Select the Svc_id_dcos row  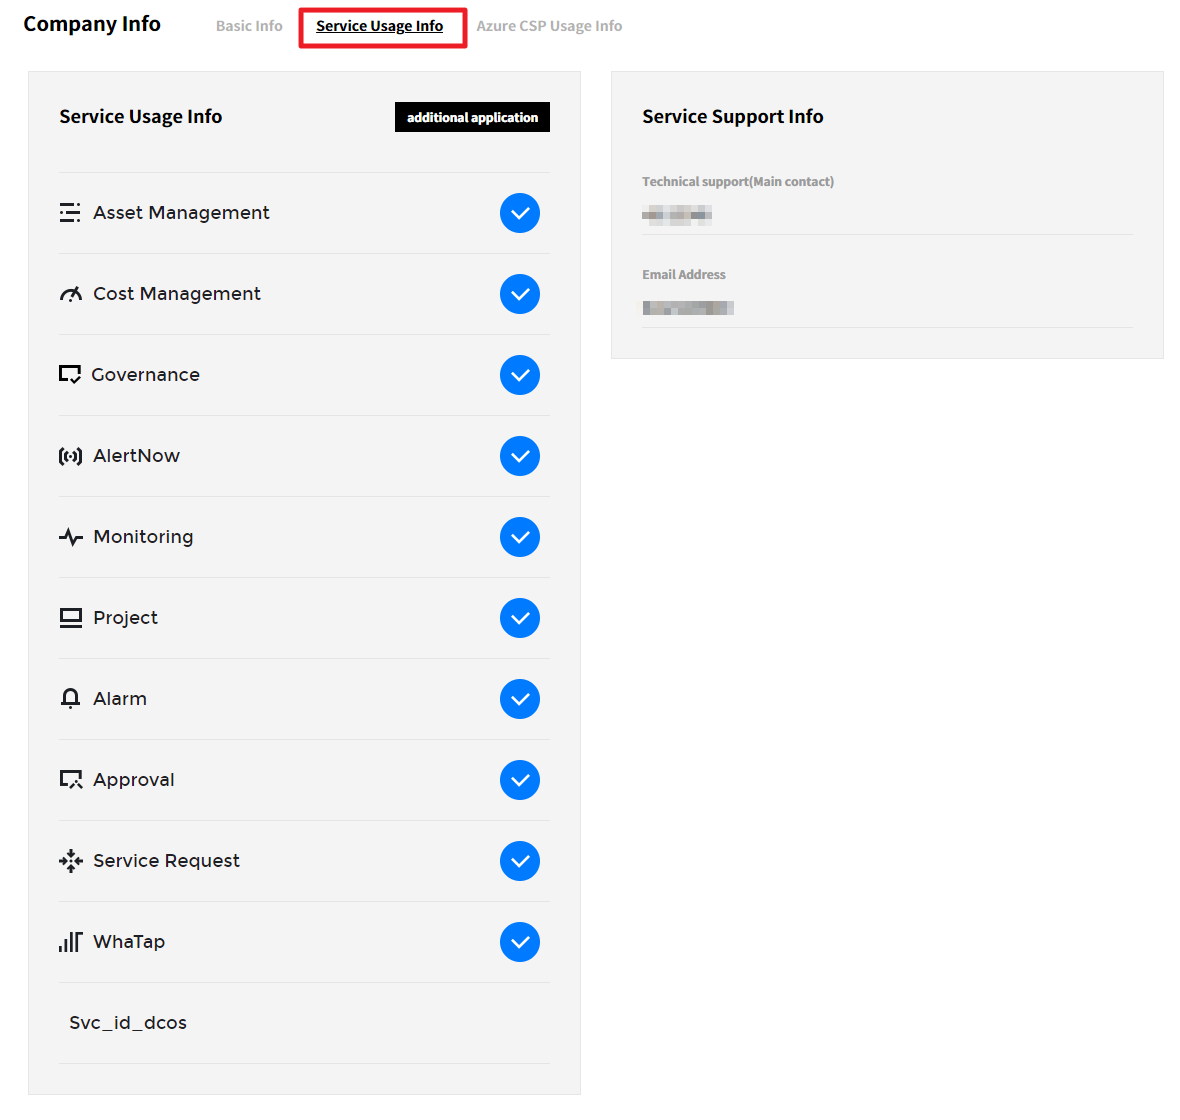click(128, 1023)
